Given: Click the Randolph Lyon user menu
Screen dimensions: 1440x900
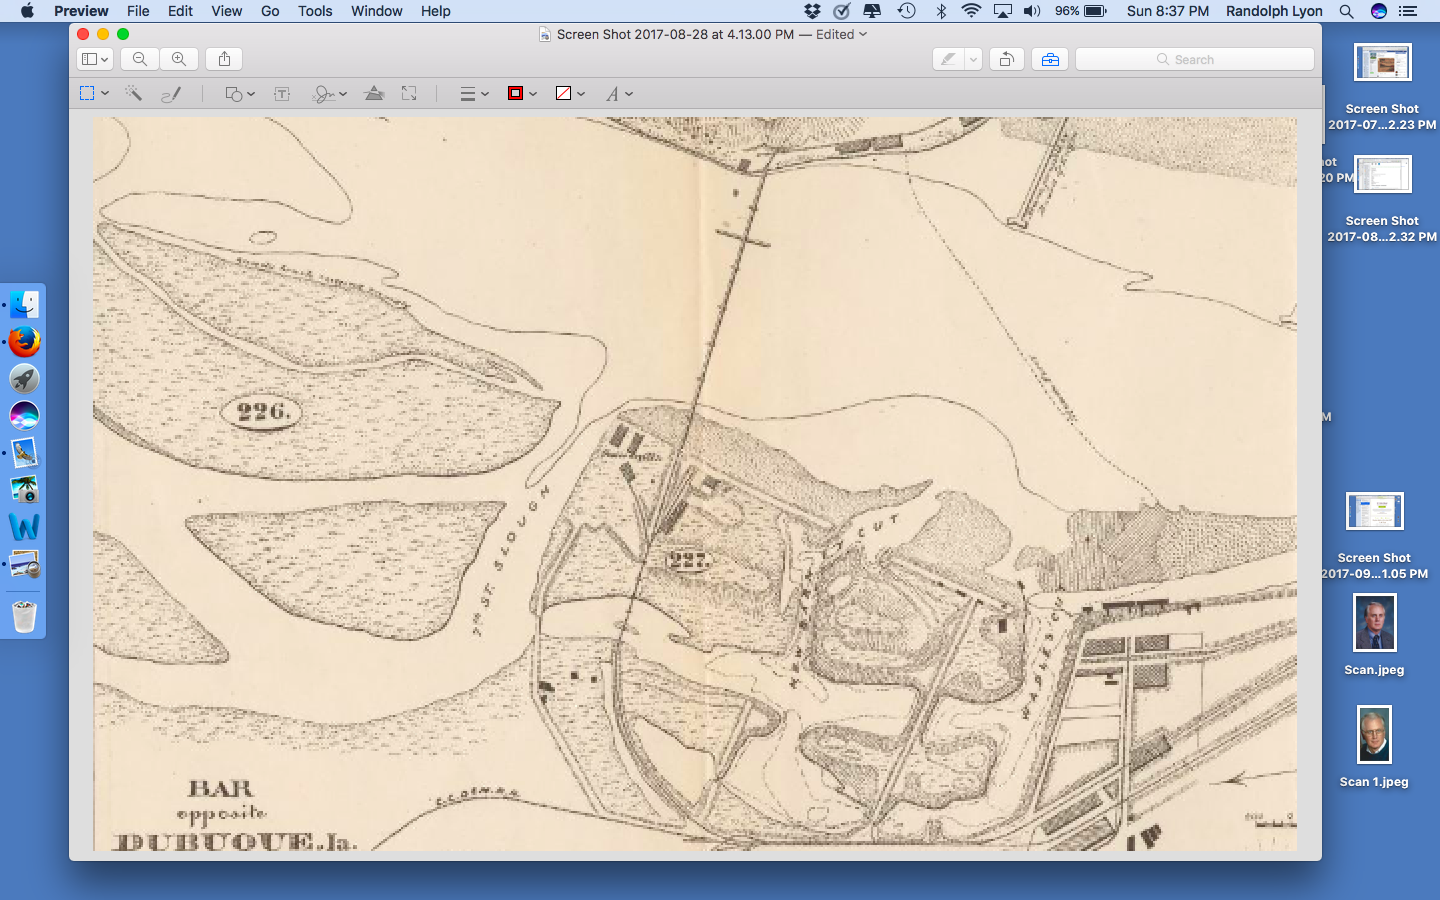Looking at the screenshot, I should (x=1274, y=11).
